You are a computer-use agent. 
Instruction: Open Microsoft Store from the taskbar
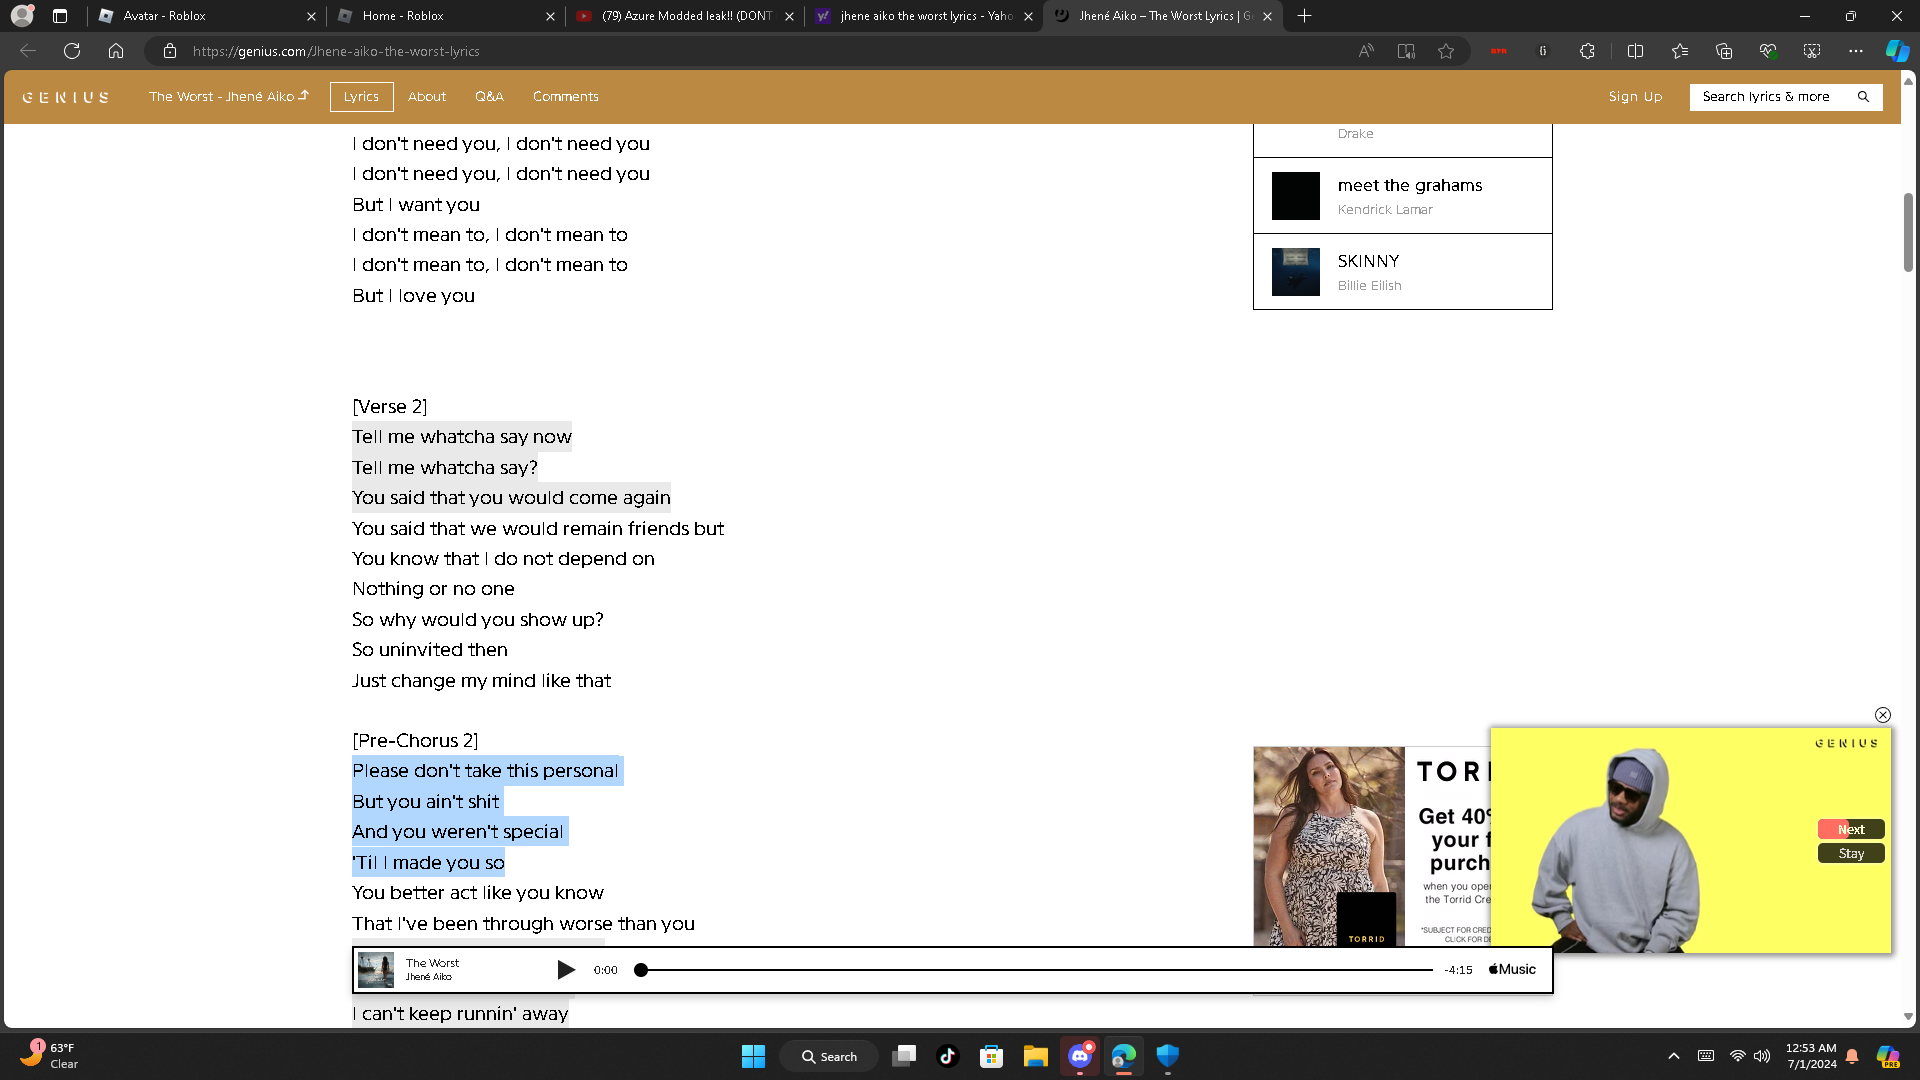991,1056
